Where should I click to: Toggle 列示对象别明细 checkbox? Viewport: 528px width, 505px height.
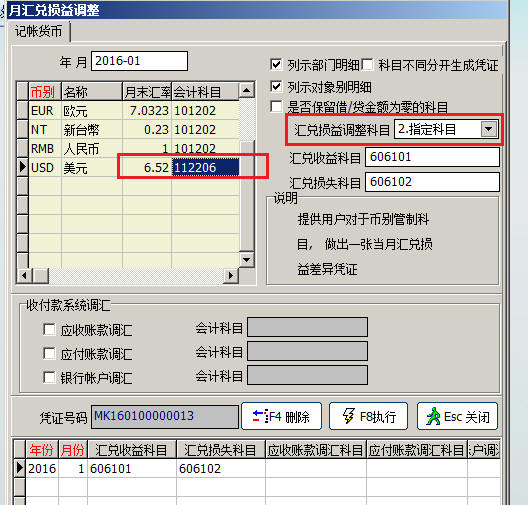(276, 87)
